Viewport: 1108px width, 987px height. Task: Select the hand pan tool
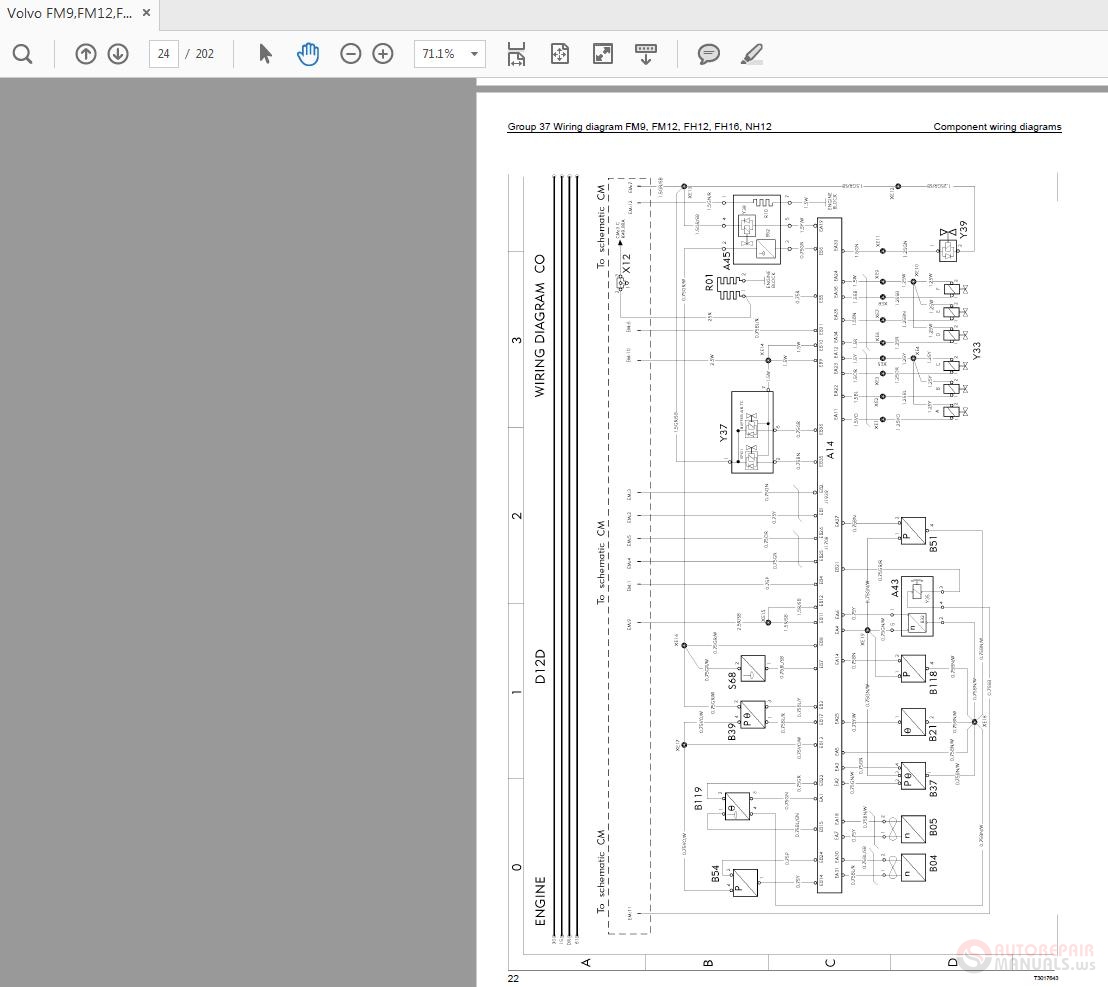[x=308, y=54]
